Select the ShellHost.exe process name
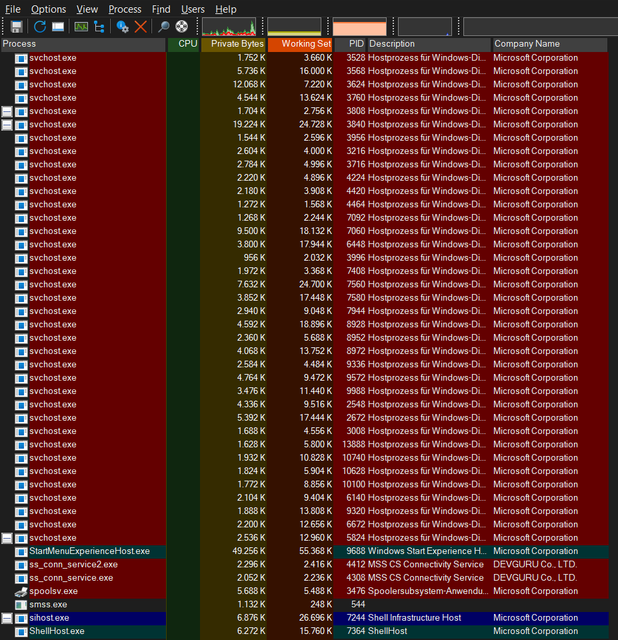The height and width of the screenshot is (640, 618). tap(57, 631)
